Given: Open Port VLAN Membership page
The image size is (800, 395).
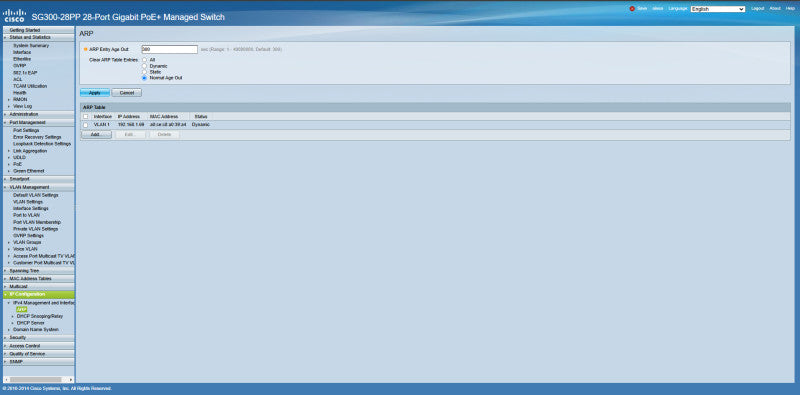Looking at the screenshot, I should click(x=37, y=223).
